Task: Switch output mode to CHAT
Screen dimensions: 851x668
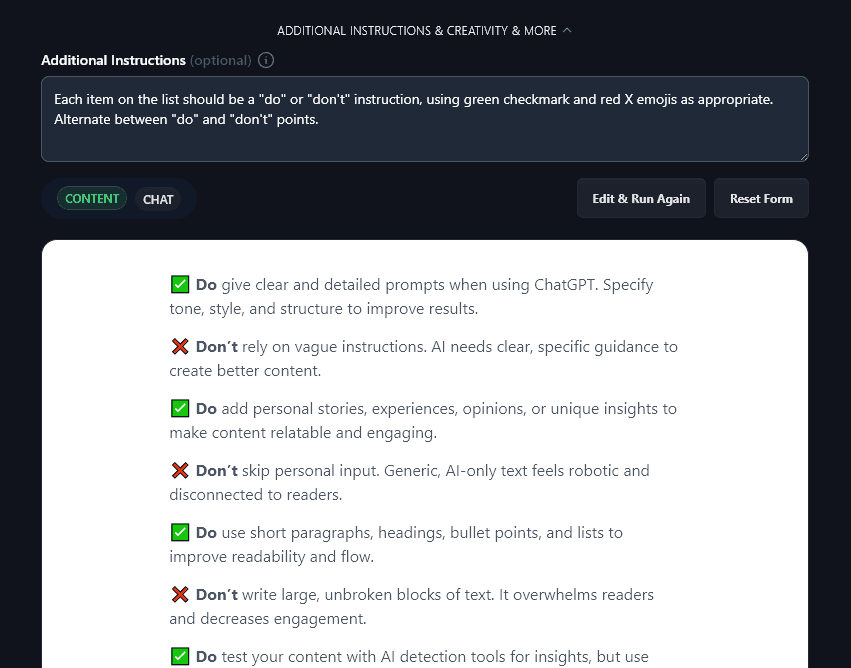Action: [158, 199]
